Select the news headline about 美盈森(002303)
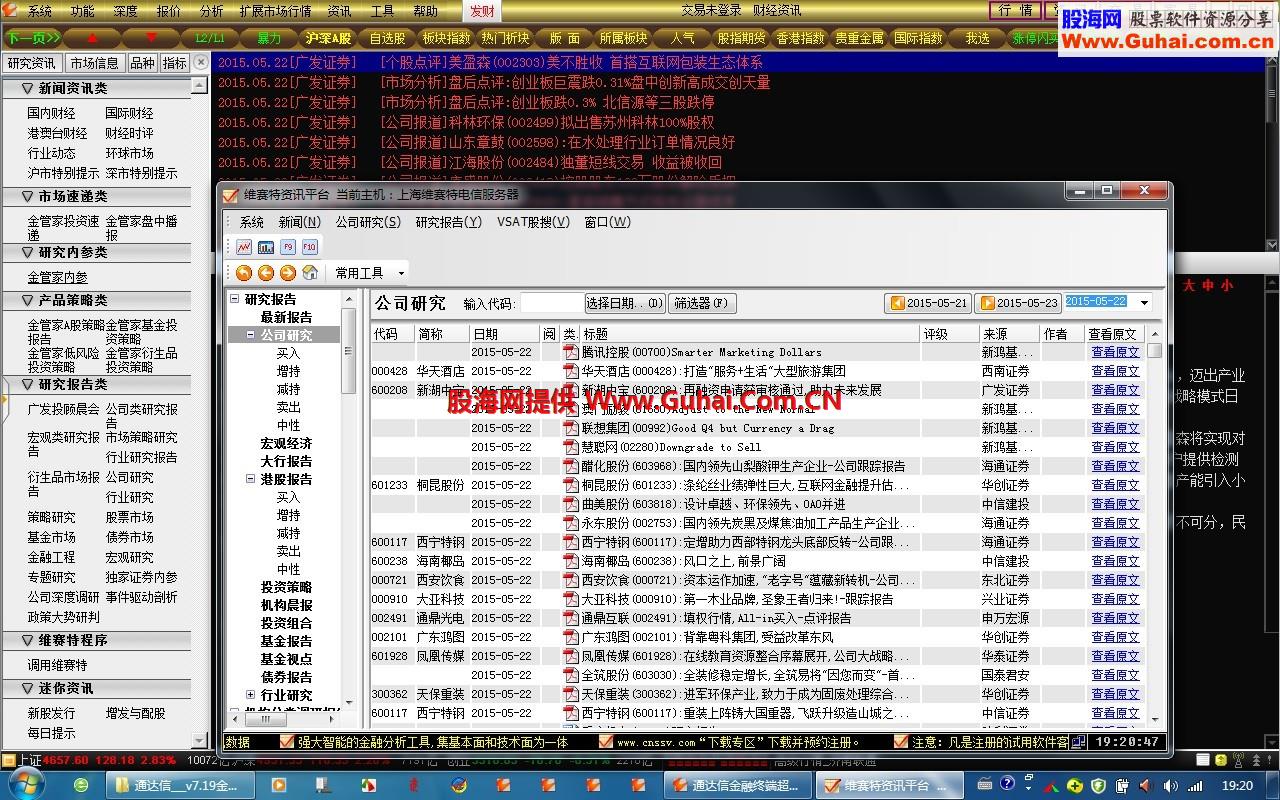 [x=571, y=62]
